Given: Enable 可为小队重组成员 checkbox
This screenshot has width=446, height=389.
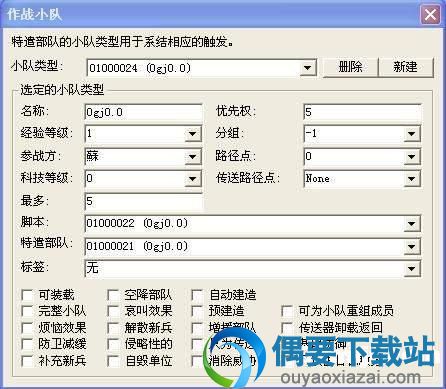Looking at the screenshot, I should coord(287,311).
